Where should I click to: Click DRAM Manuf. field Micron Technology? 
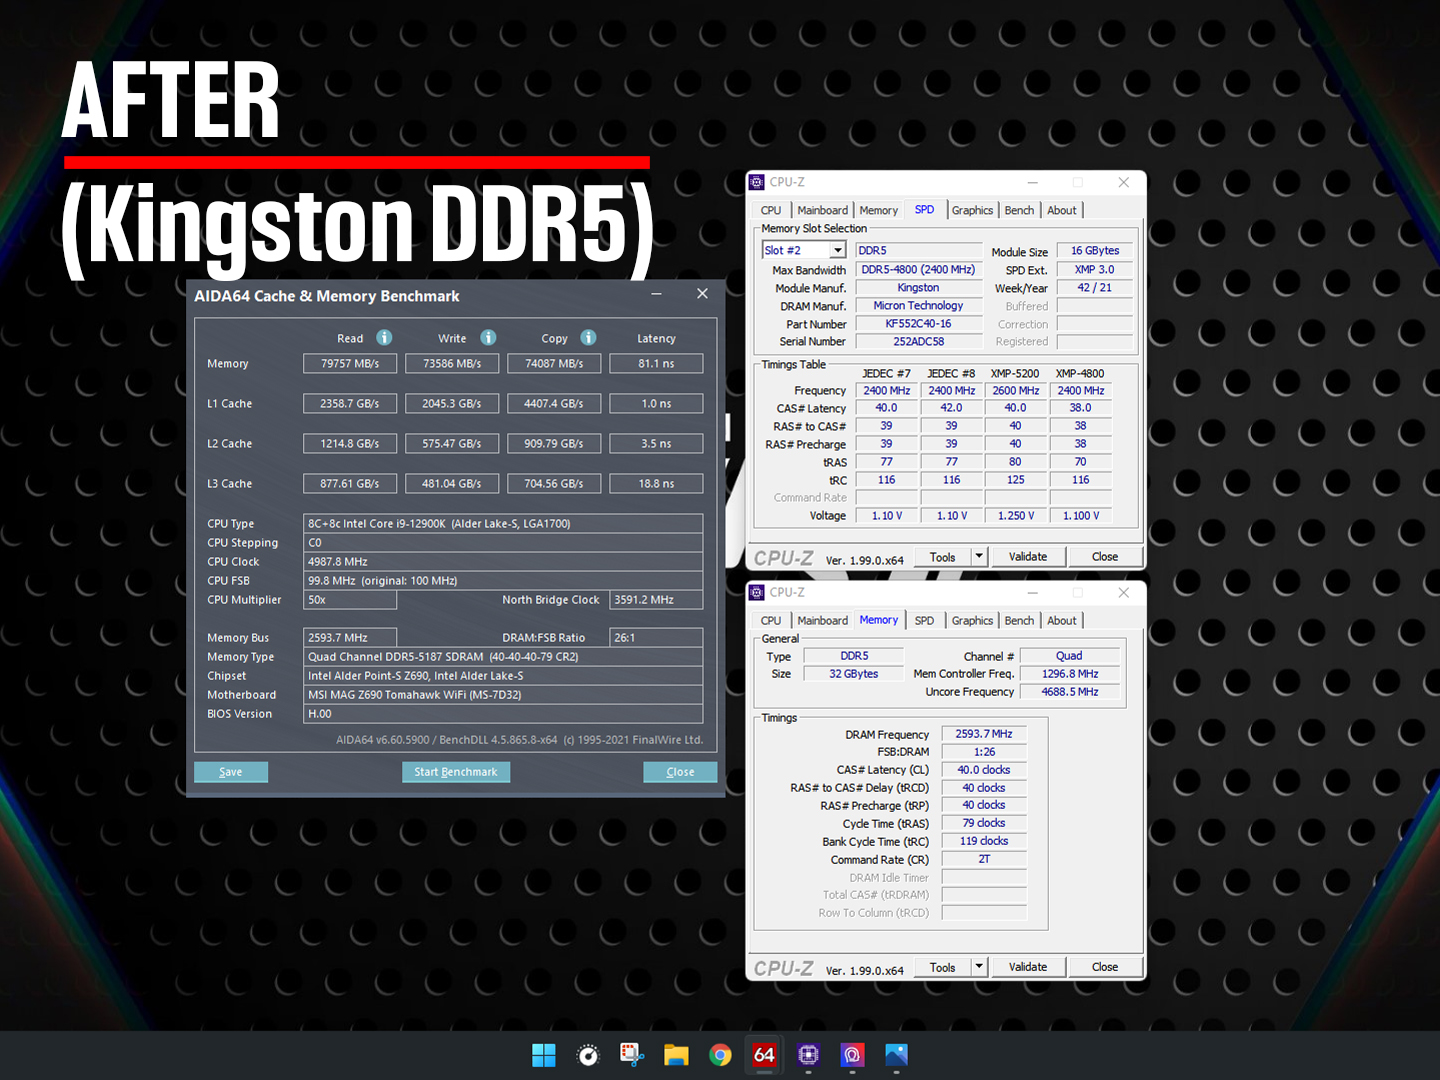click(918, 306)
